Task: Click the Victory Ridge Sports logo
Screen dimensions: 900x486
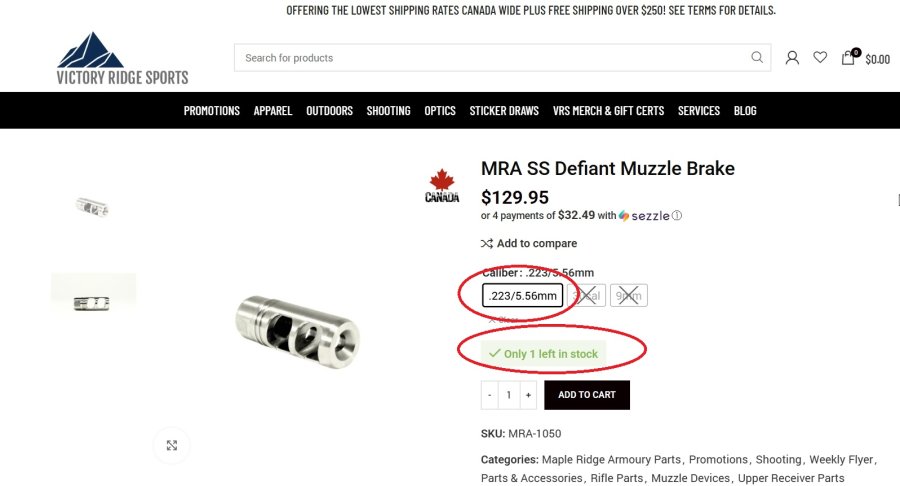Action: tap(122, 58)
